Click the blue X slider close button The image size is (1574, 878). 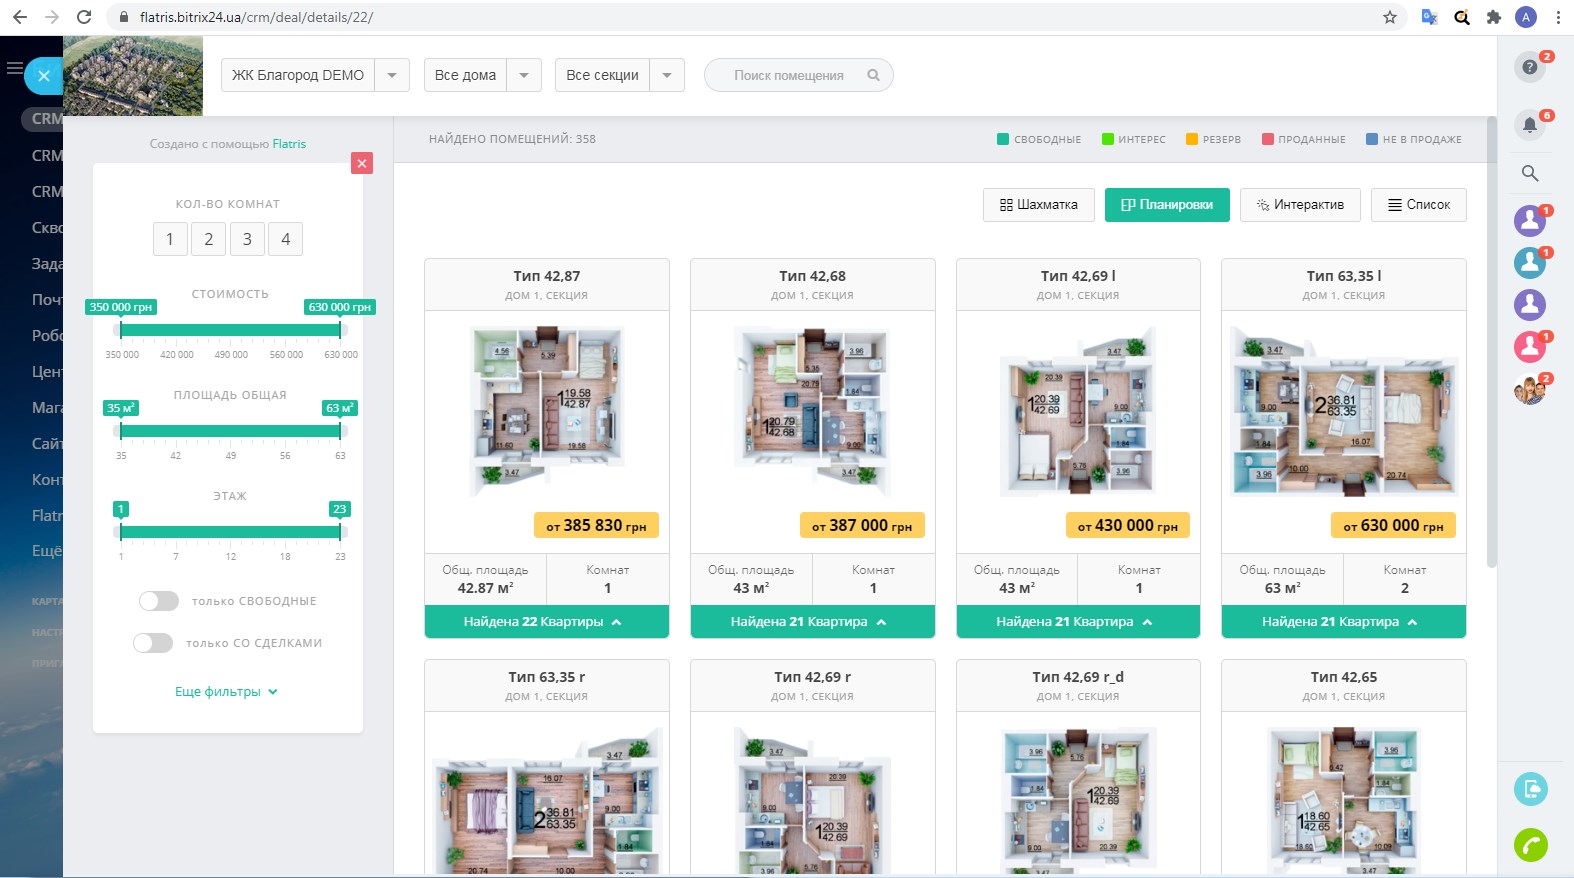pos(44,76)
